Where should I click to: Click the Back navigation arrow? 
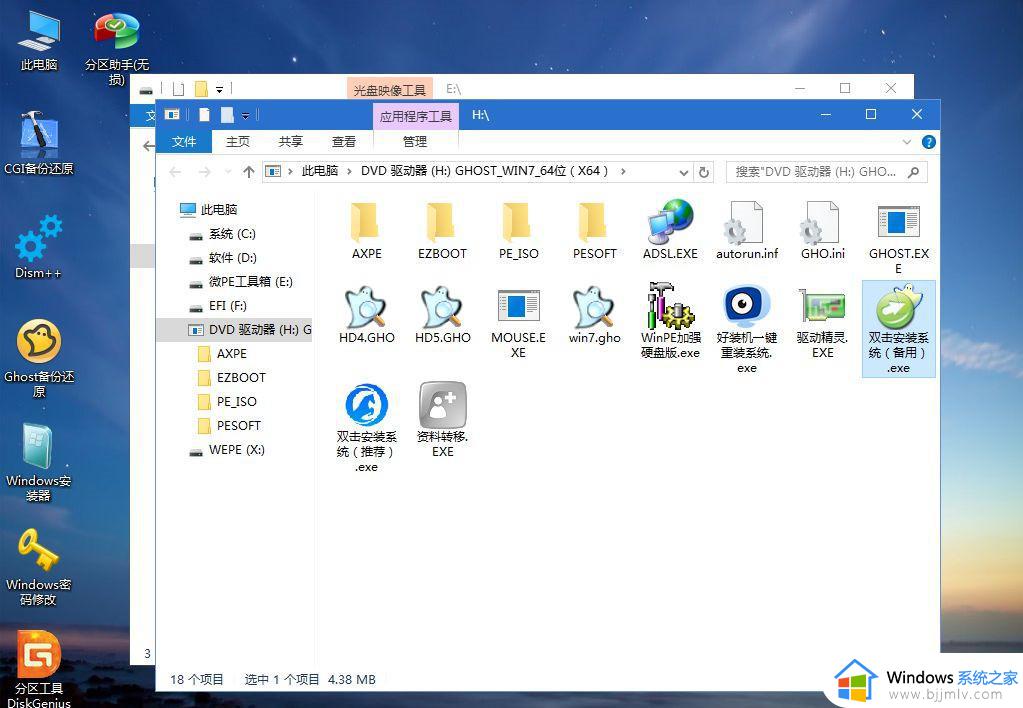coord(175,172)
